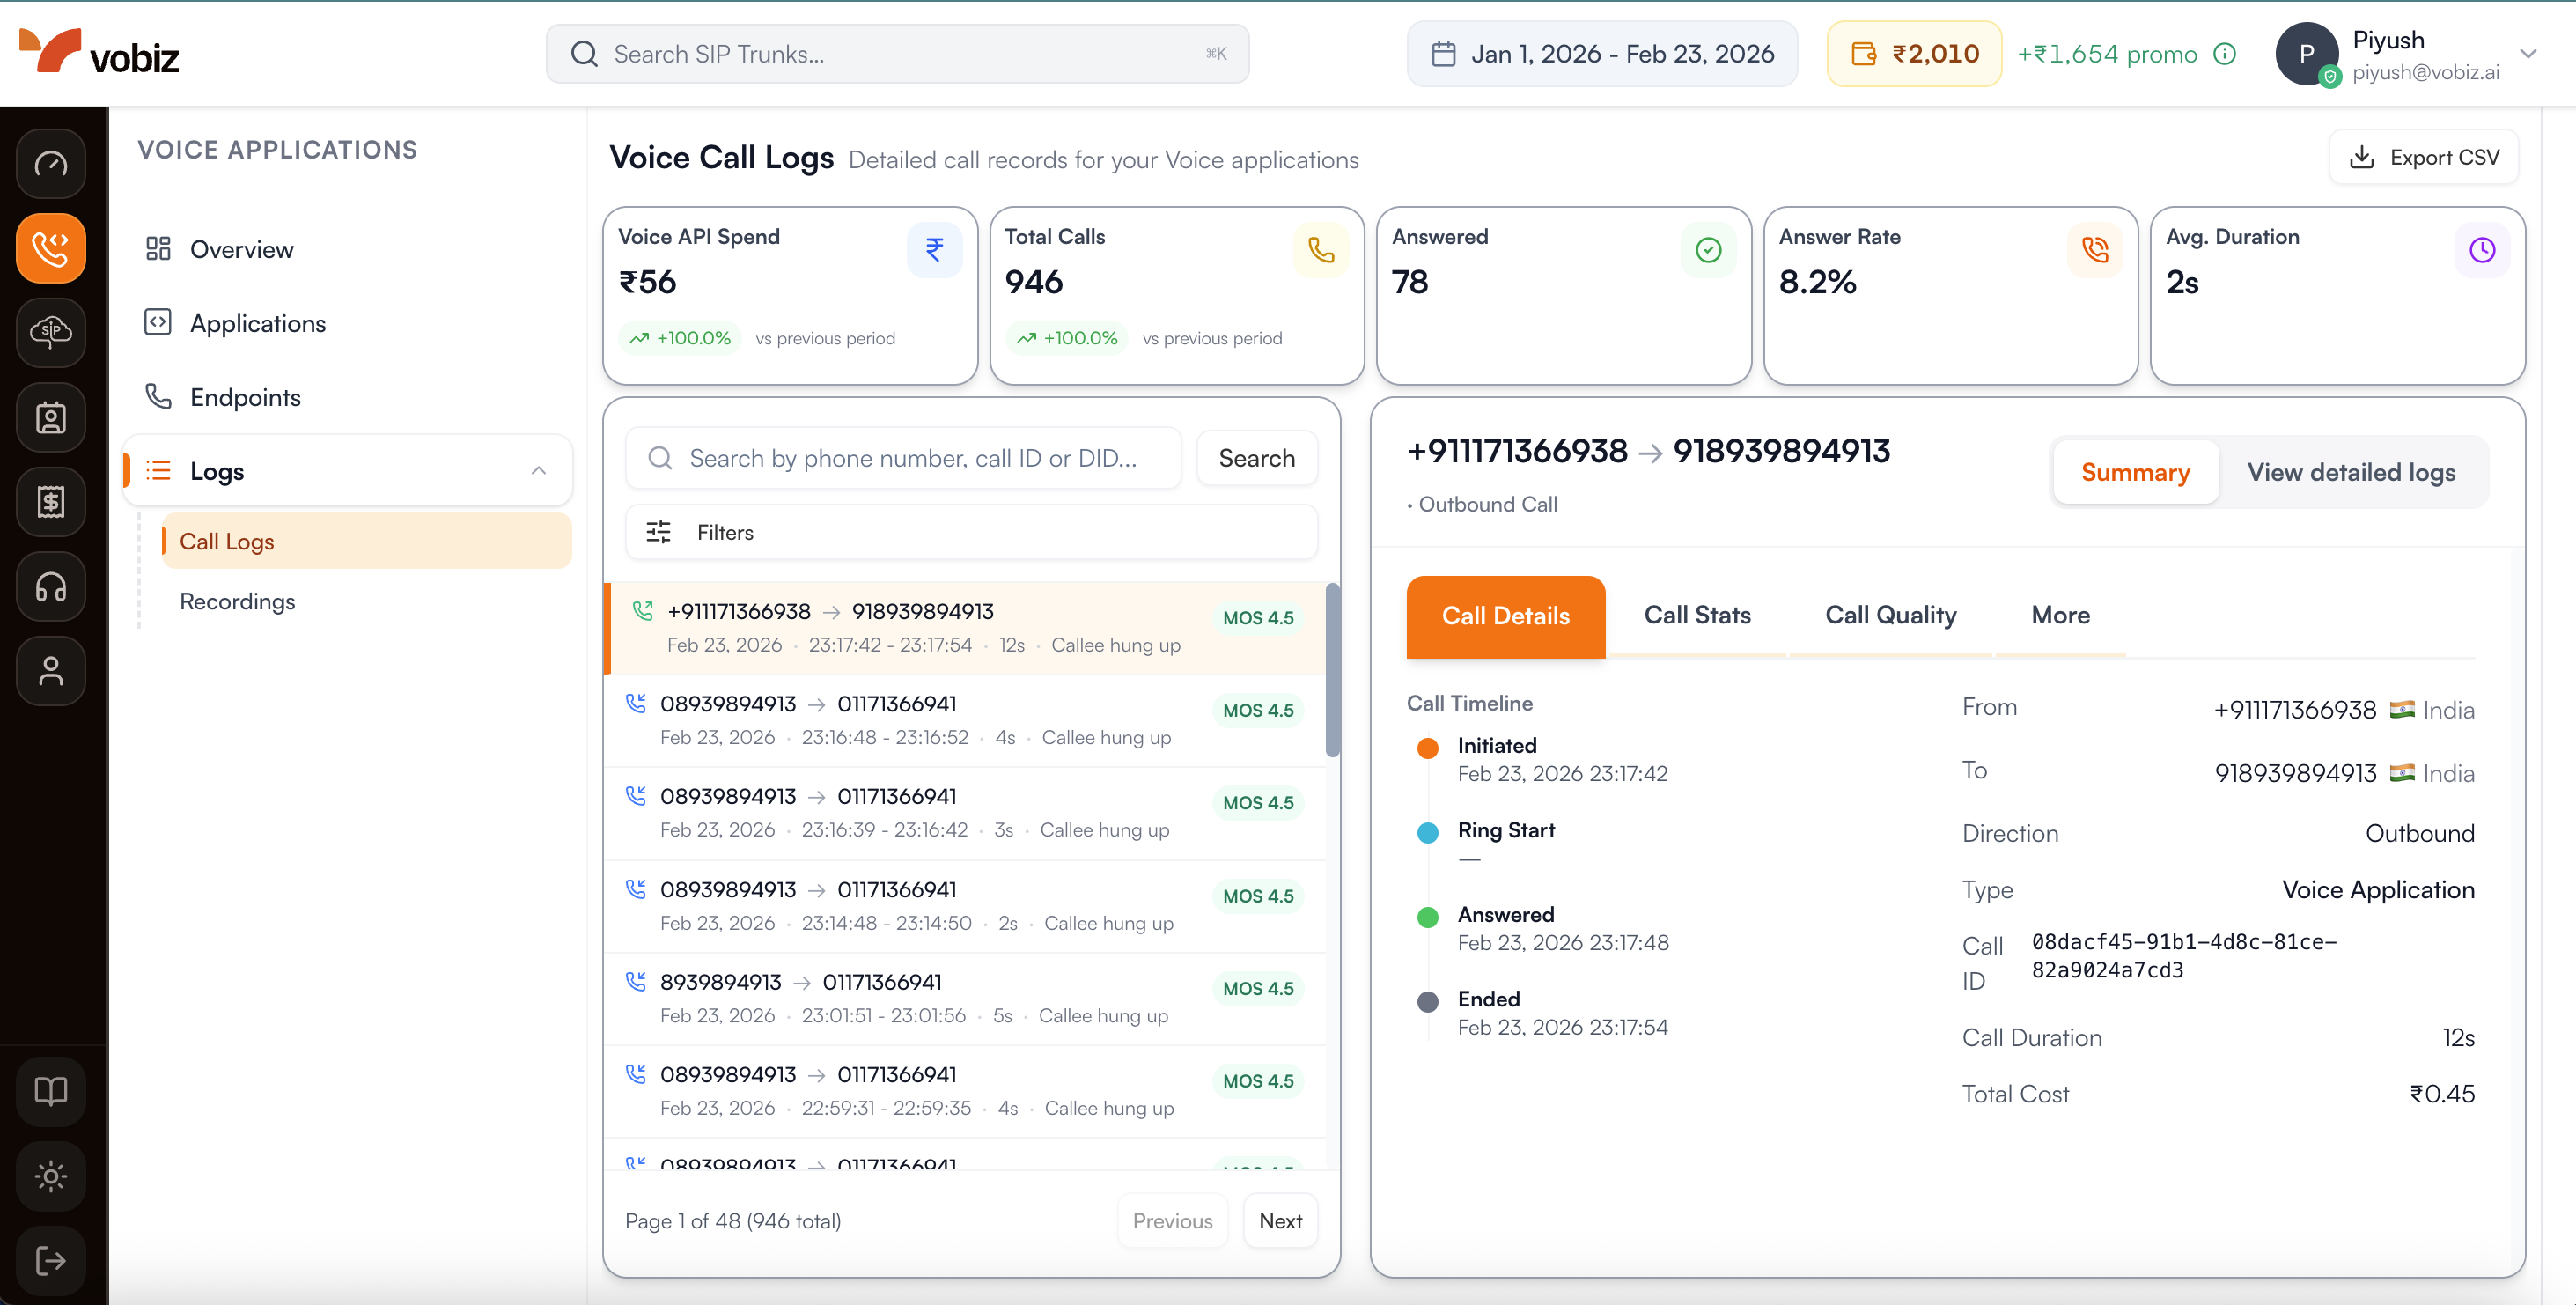Toggle the theme with the brightness icon
This screenshot has width=2576, height=1305.
[50, 1176]
